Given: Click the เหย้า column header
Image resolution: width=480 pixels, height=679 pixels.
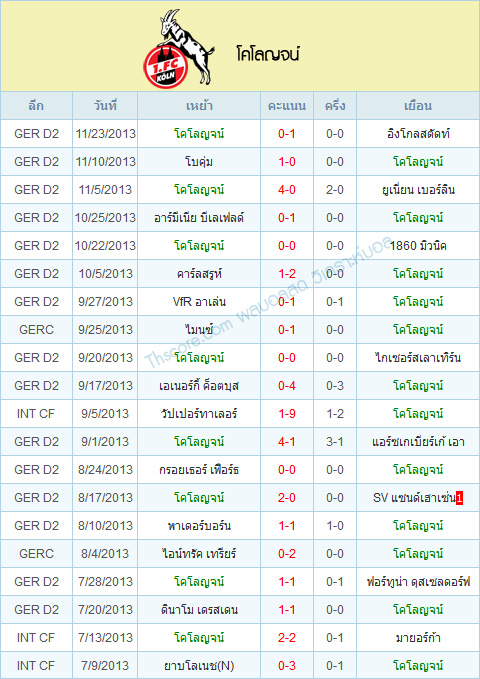Looking at the screenshot, I should pos(199,106).
